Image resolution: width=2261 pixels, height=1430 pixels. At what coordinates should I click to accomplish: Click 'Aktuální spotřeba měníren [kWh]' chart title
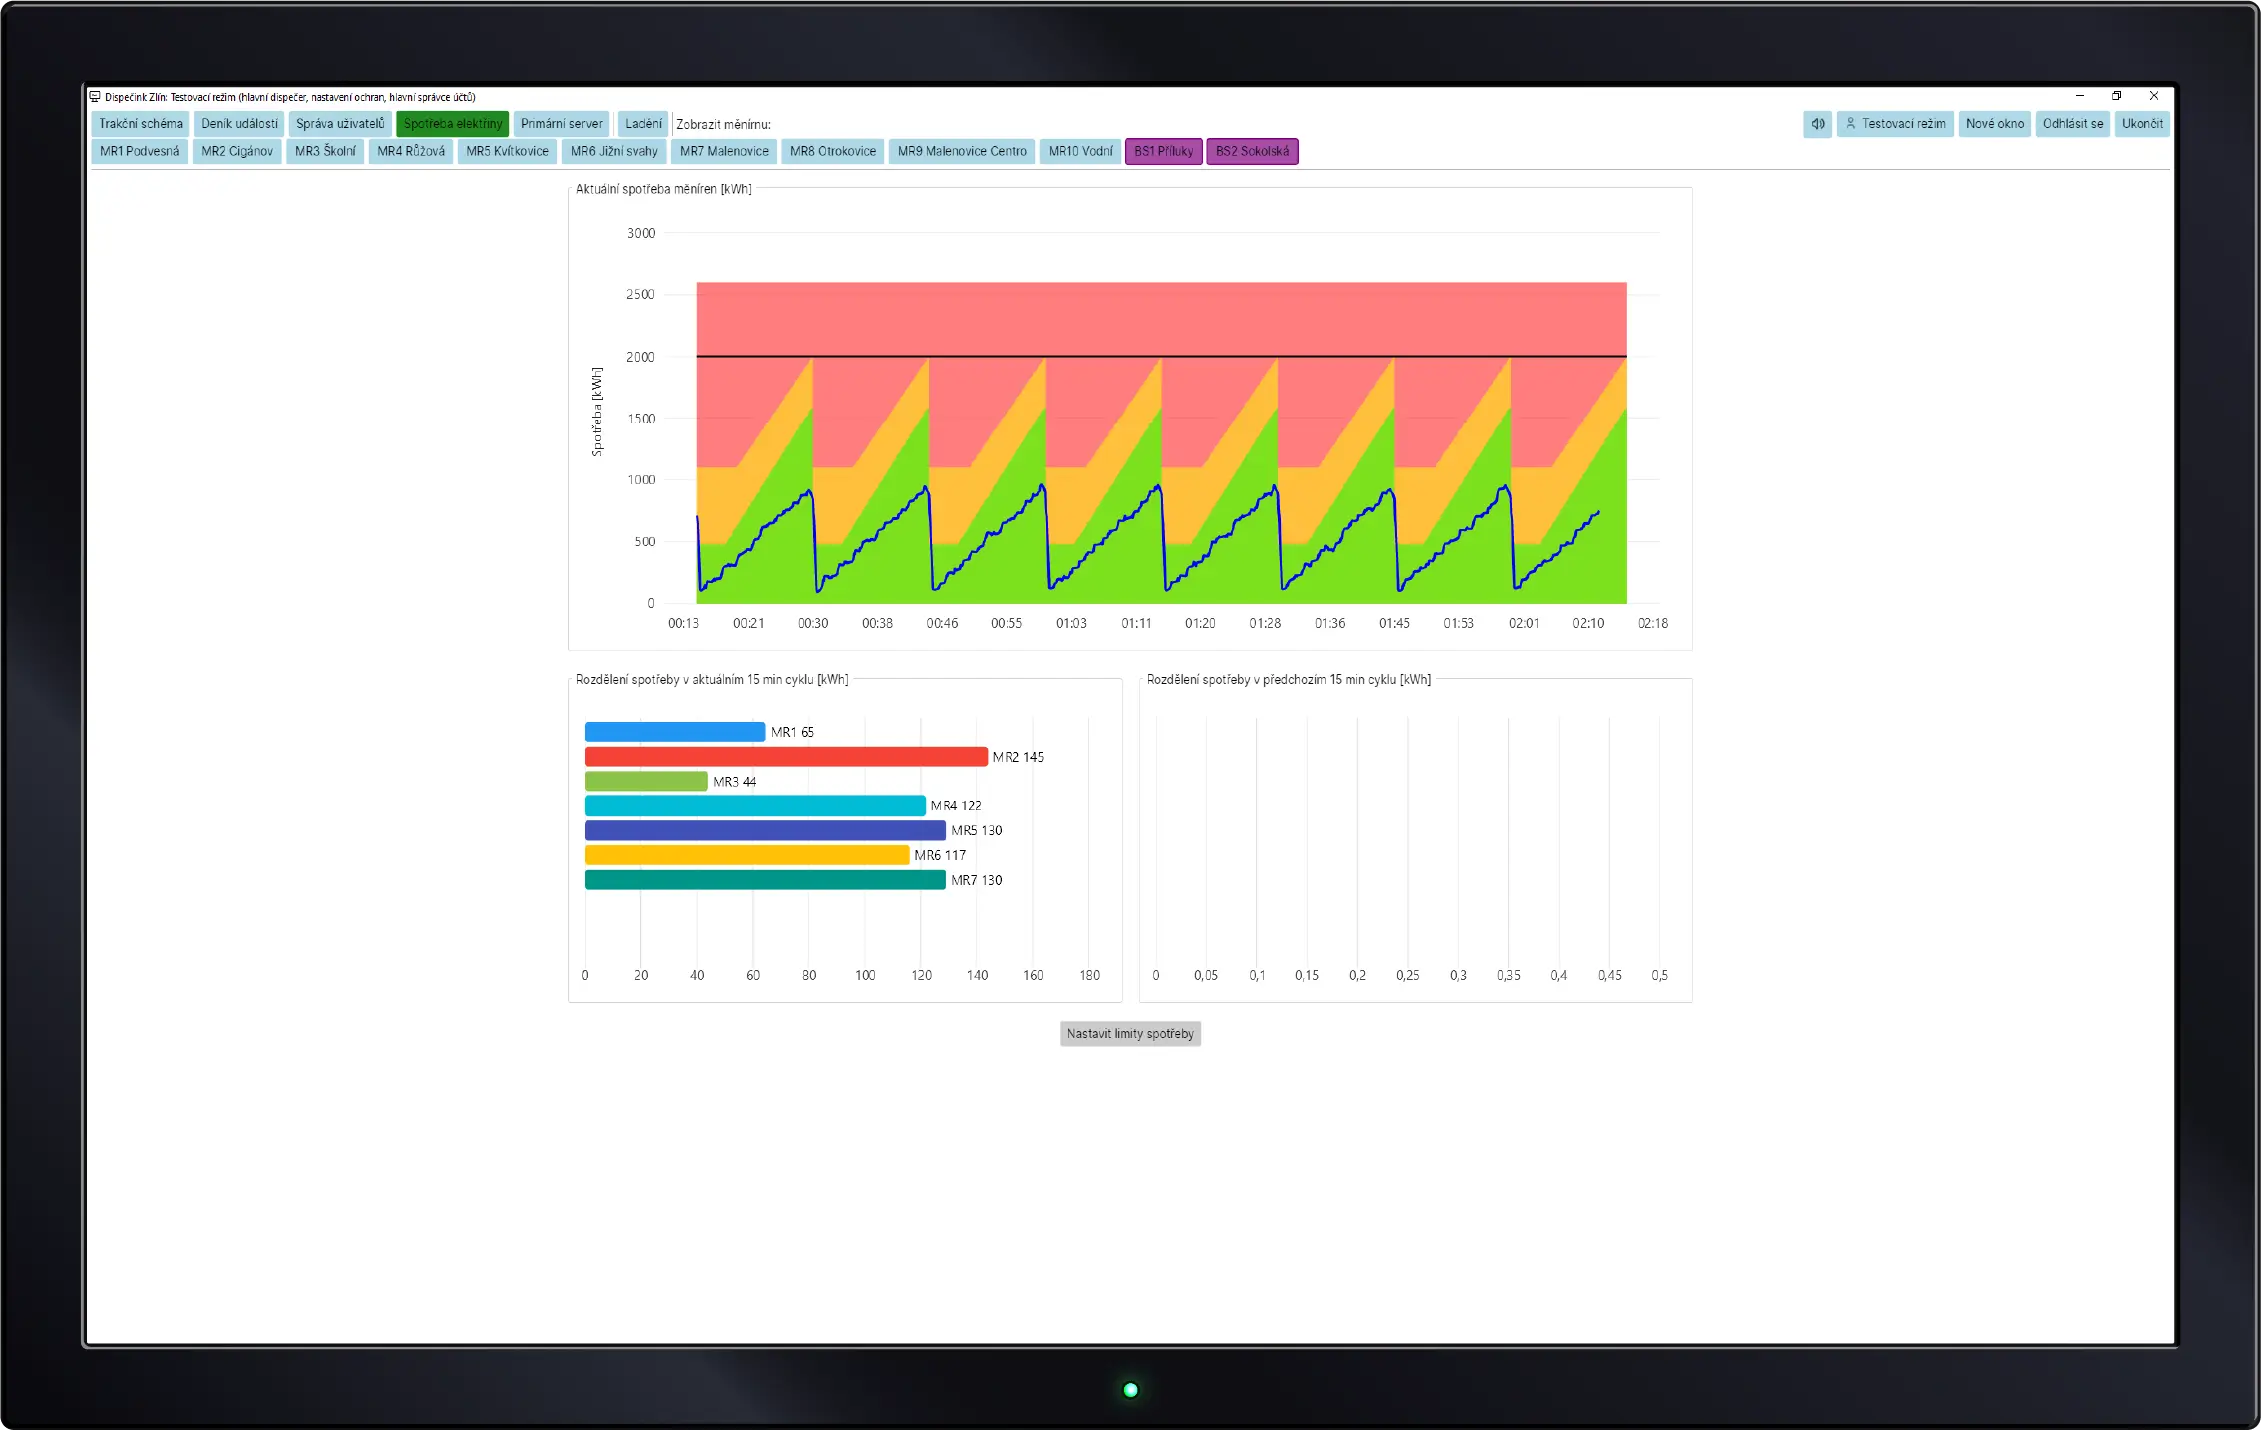[x=664, y=189]
